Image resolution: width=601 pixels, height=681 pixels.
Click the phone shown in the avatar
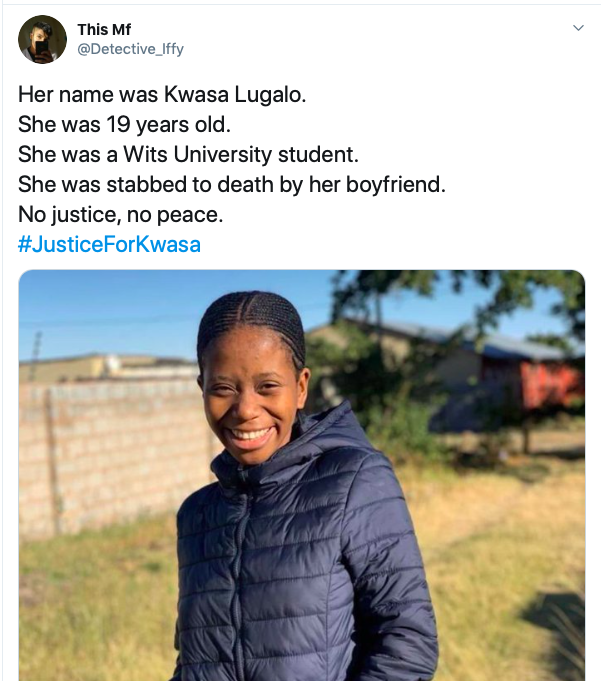click(42, 47)
